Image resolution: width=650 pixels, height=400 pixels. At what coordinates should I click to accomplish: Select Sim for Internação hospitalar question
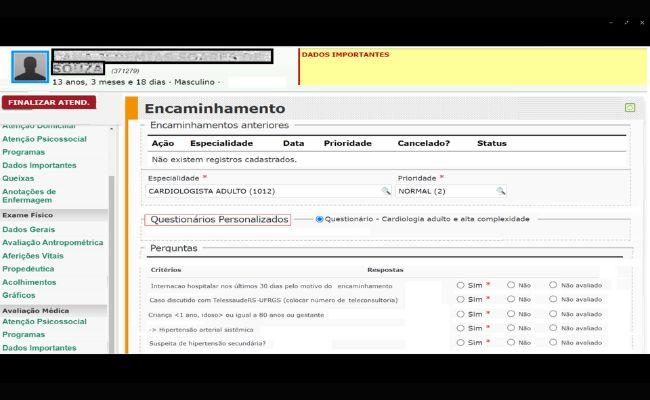[x=461, y=285]
